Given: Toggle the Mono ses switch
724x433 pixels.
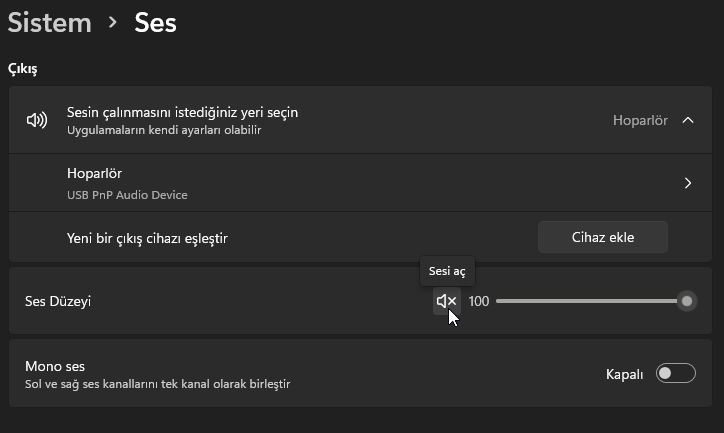Looking at the screenshot, I should [676, 373].
